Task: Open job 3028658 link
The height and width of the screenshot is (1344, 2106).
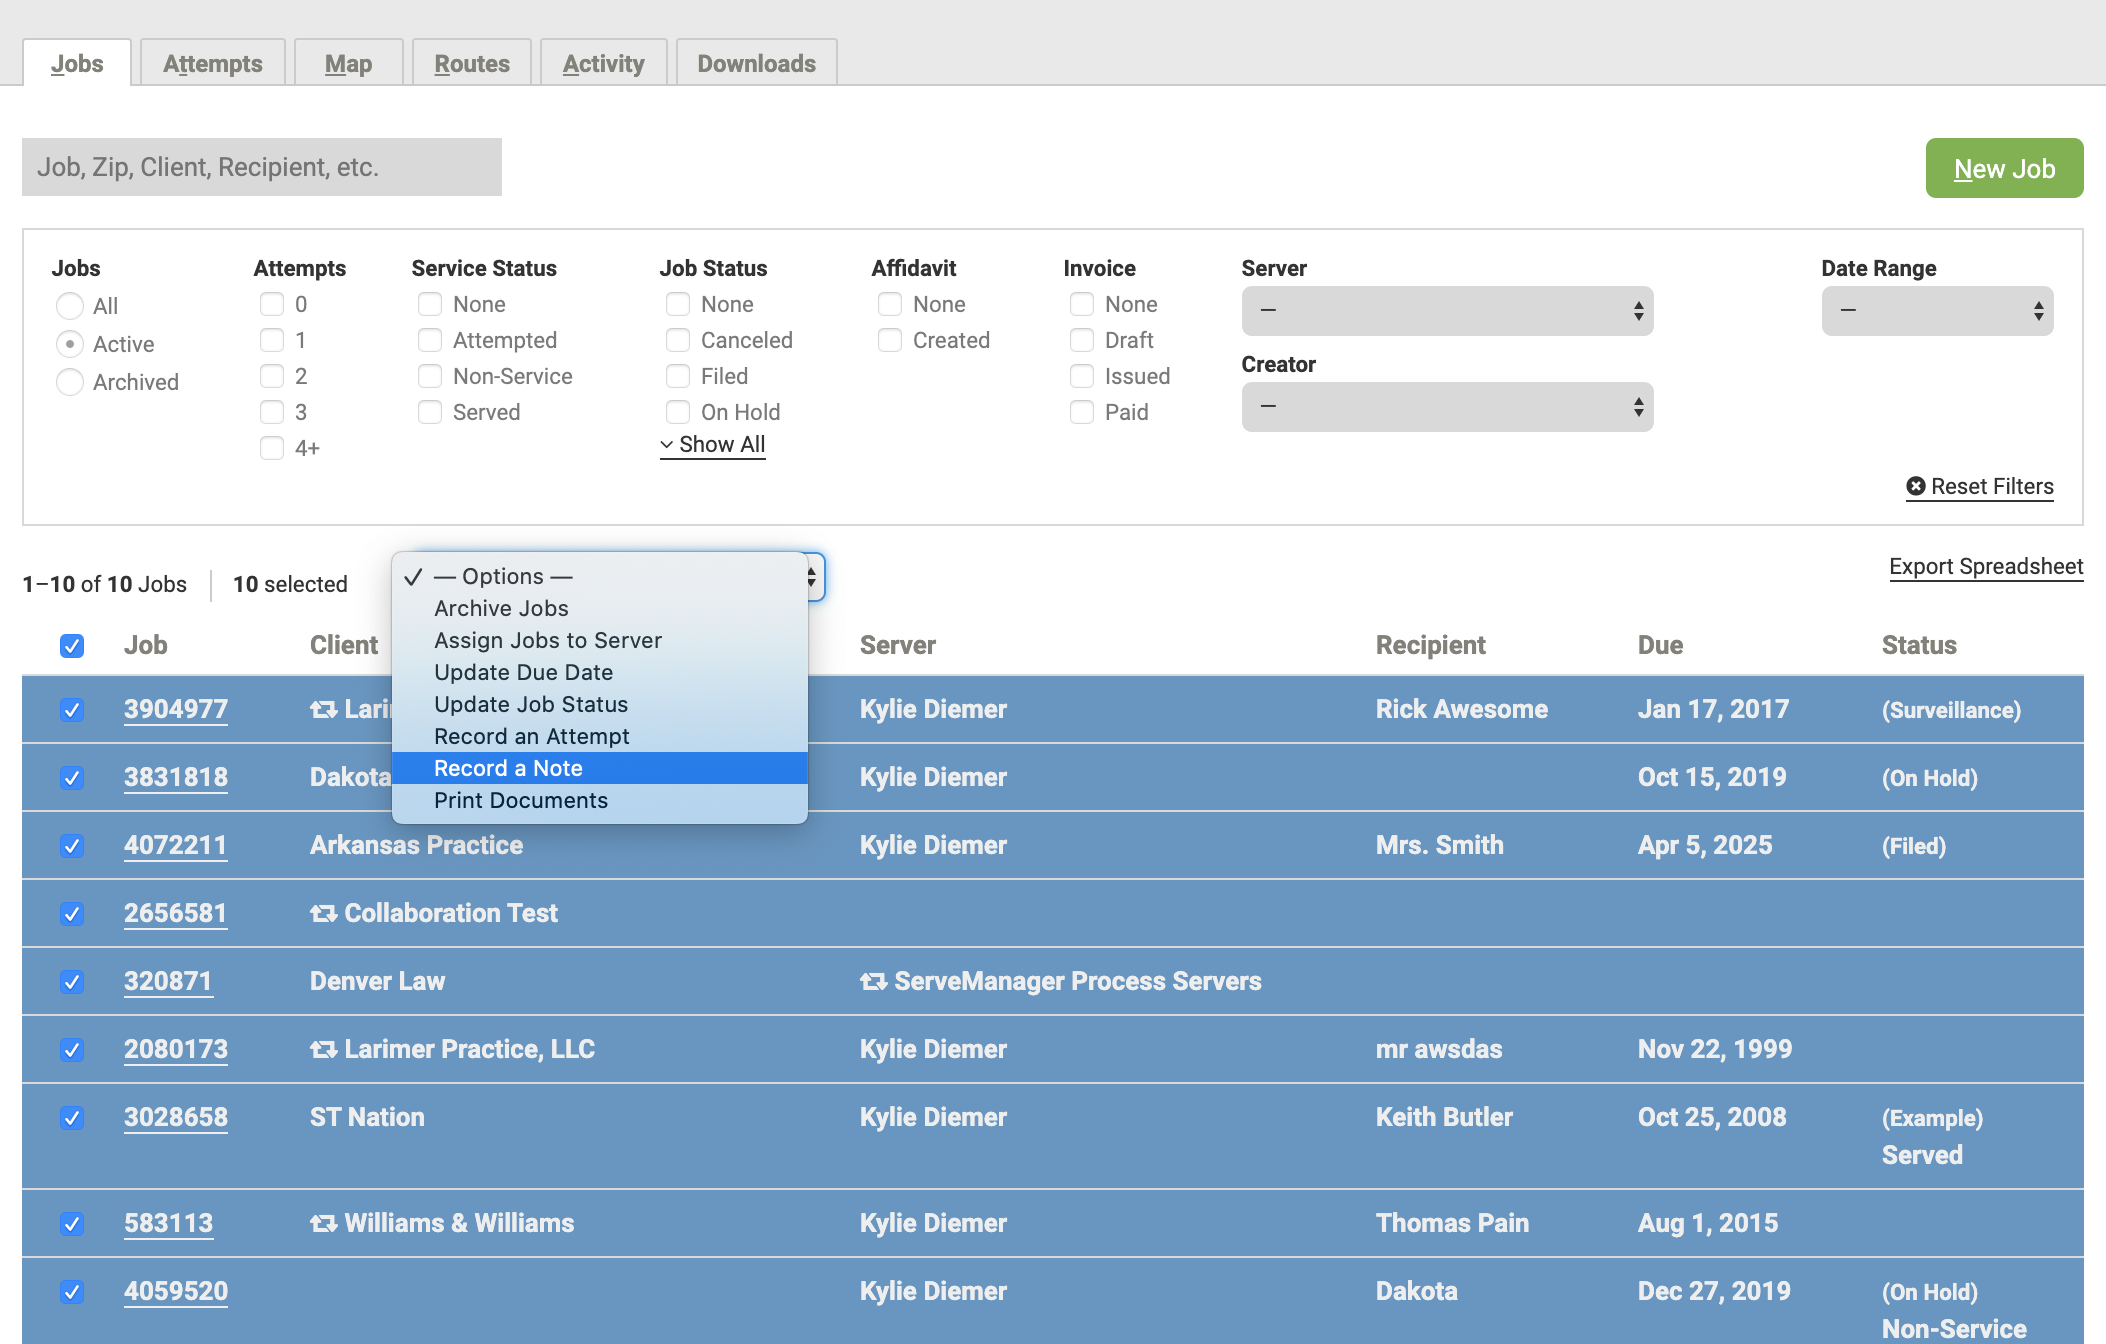Action: coord(176,1117)
